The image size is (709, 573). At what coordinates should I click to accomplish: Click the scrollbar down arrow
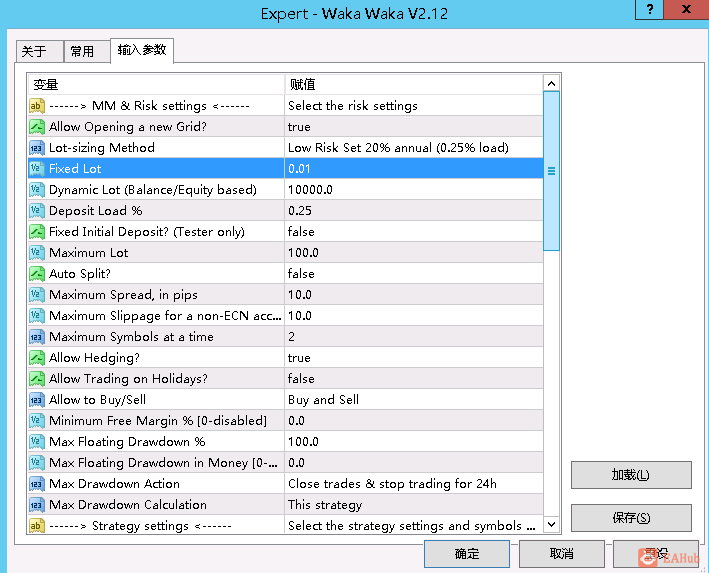(551, 525)
